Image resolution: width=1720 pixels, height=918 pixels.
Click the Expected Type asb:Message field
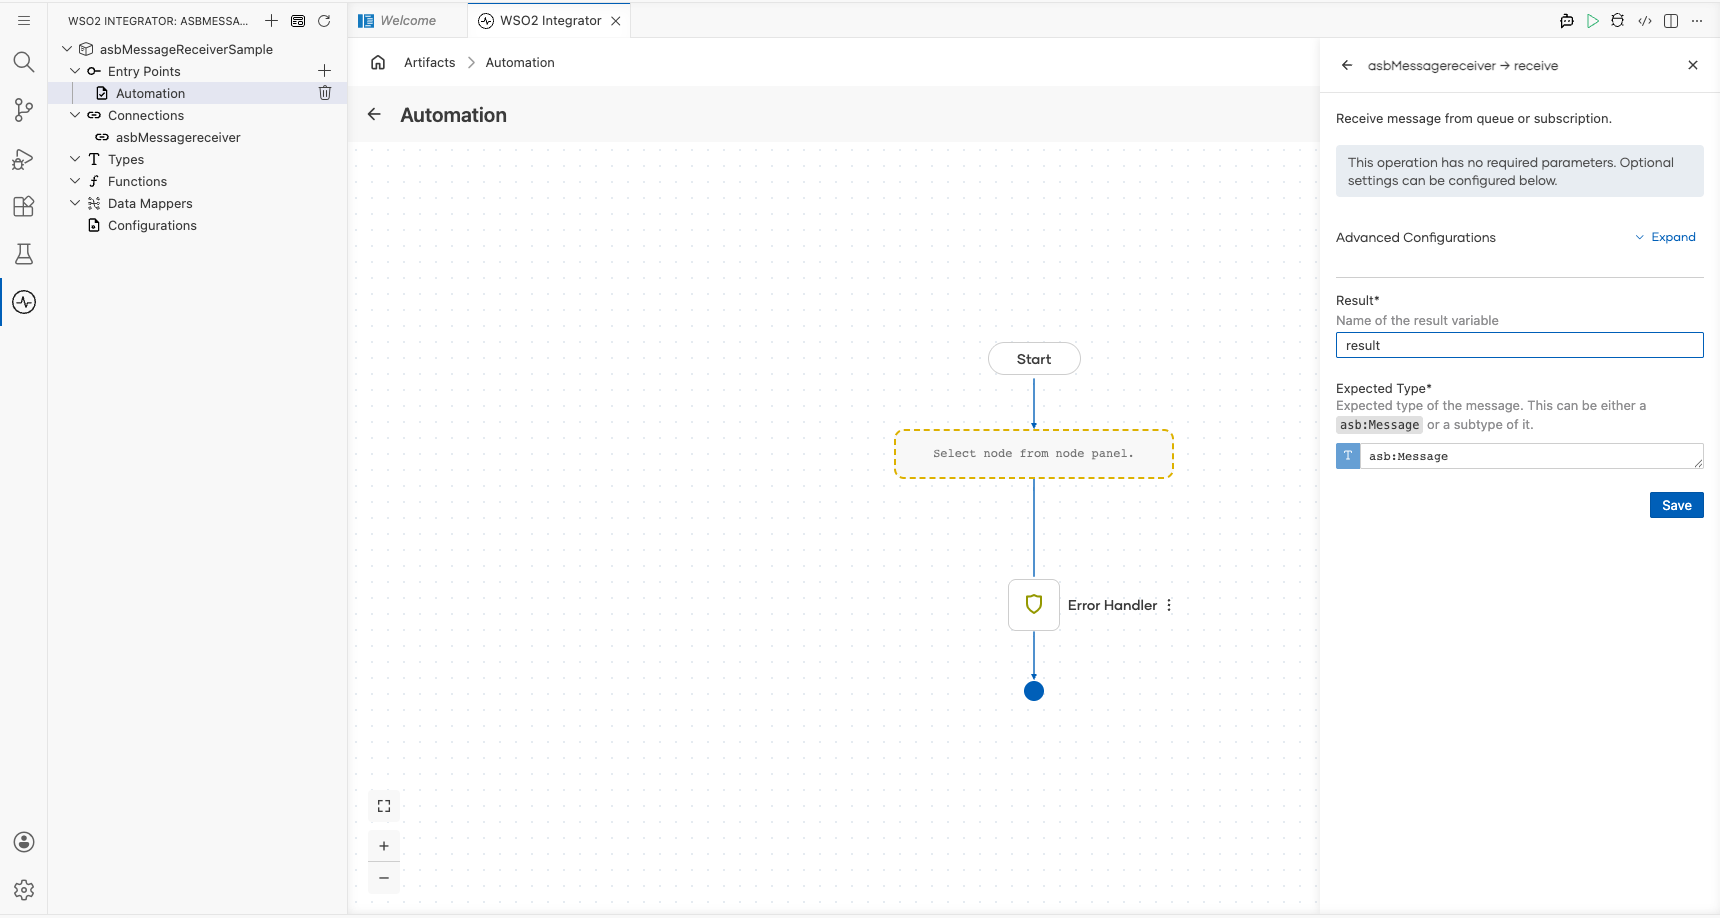[1532, 456]
